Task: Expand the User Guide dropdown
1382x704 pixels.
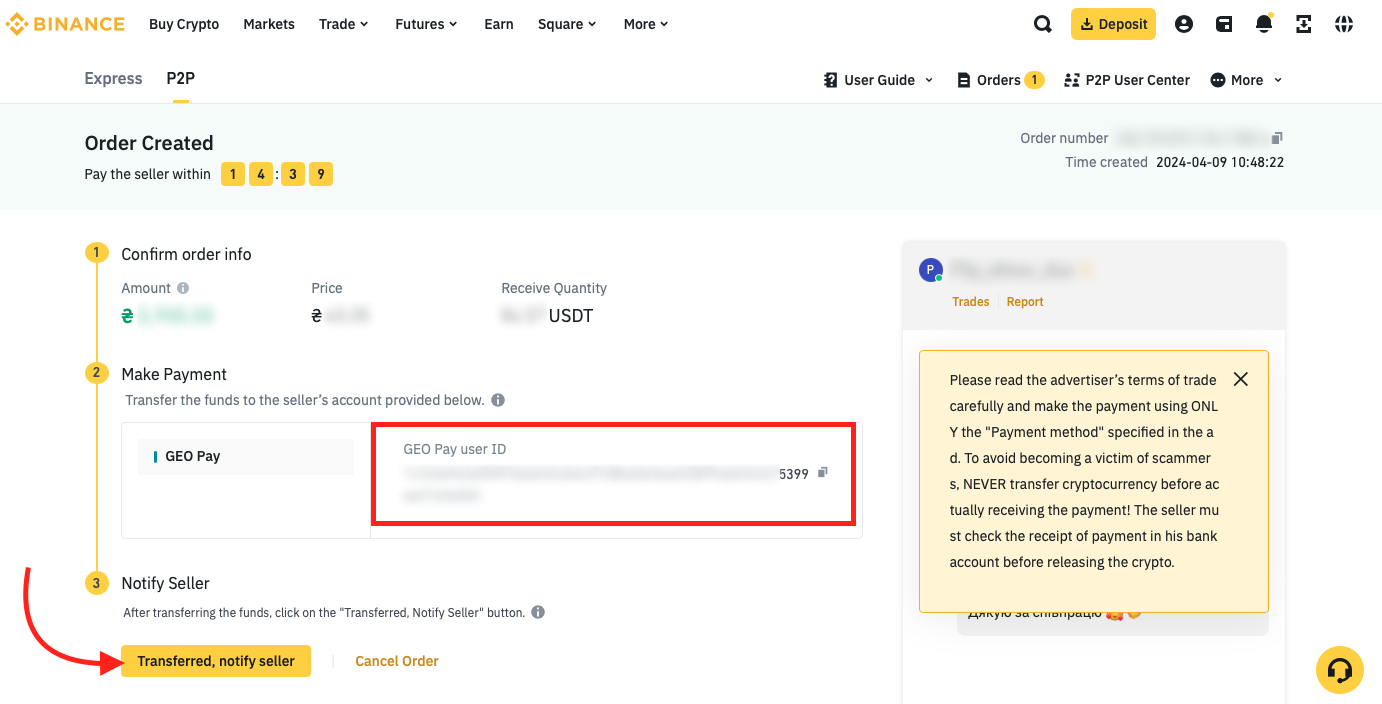Action: click(x=878, y=80)
